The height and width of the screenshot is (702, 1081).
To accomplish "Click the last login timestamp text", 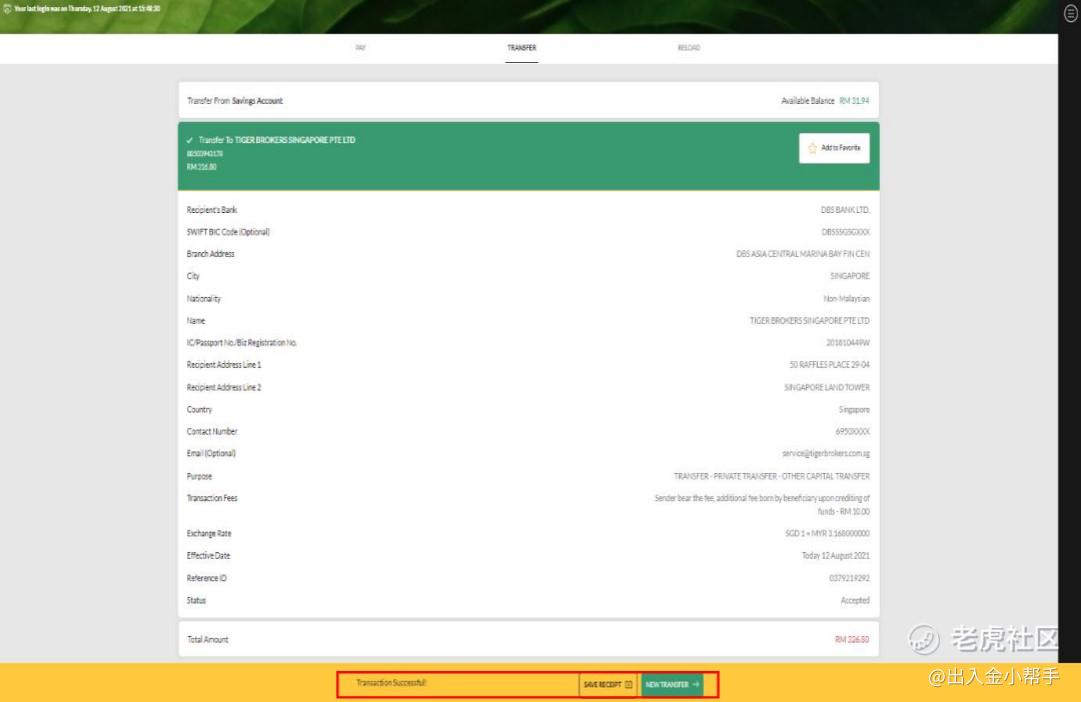I will tap(88, 9).
